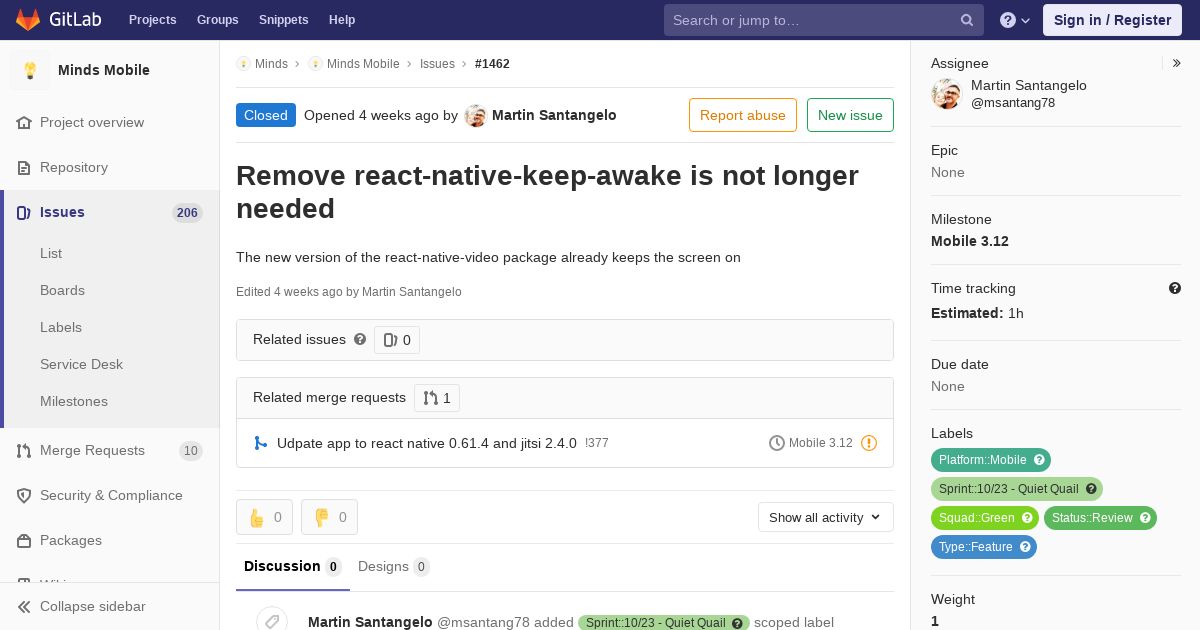Click label icon in activity note
This screenshot has height=630, width=1200.
pyautogui.click(x=272, y=621)
